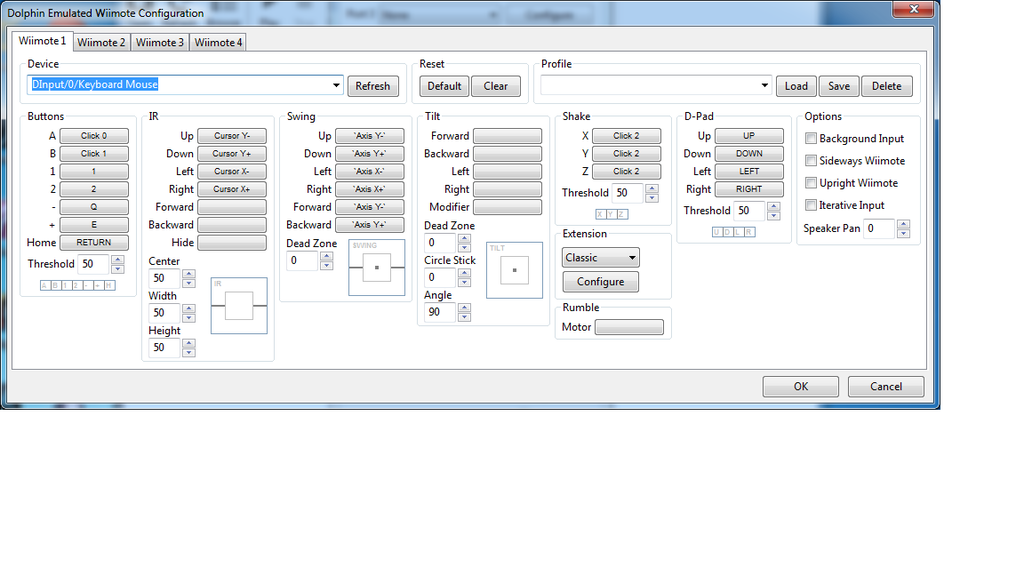
Task: Click the empty Rumble Motor mapping button
Action: [629, 327]
